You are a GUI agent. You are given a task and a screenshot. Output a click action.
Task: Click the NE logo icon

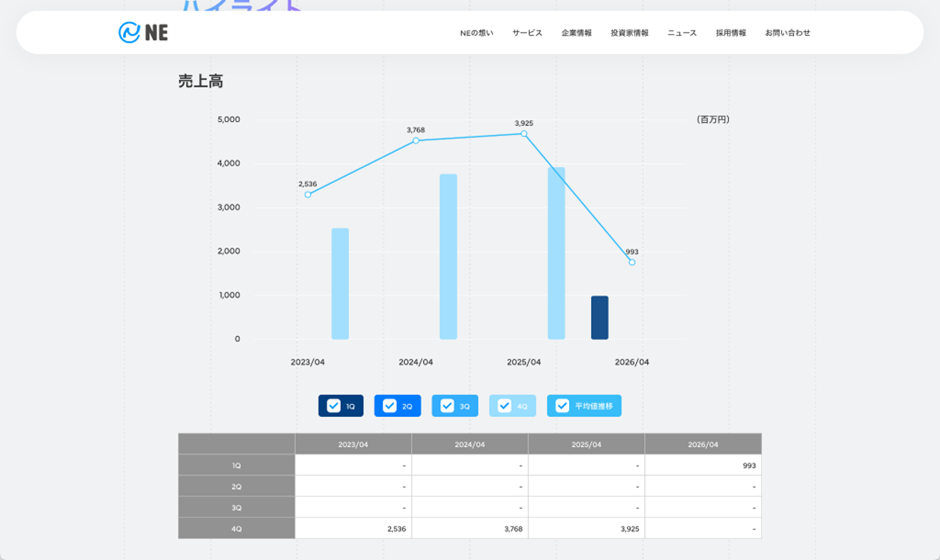[129, 33]
